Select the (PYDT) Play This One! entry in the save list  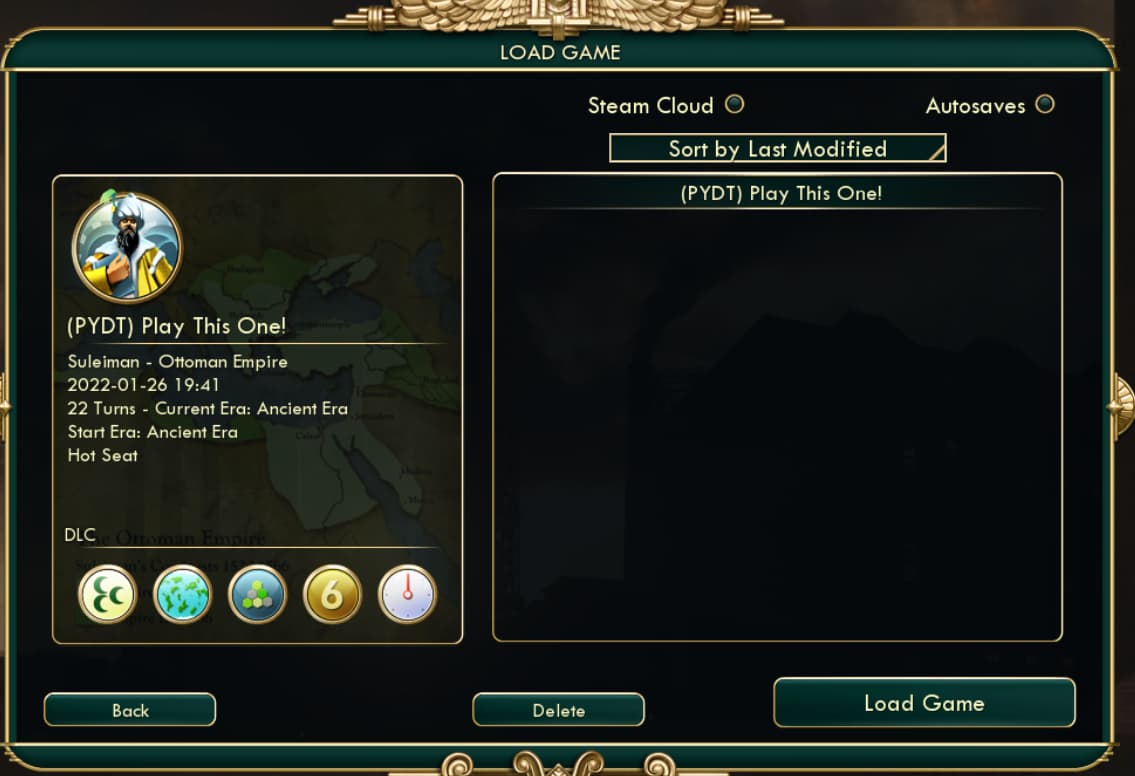[x=780, y=193]
